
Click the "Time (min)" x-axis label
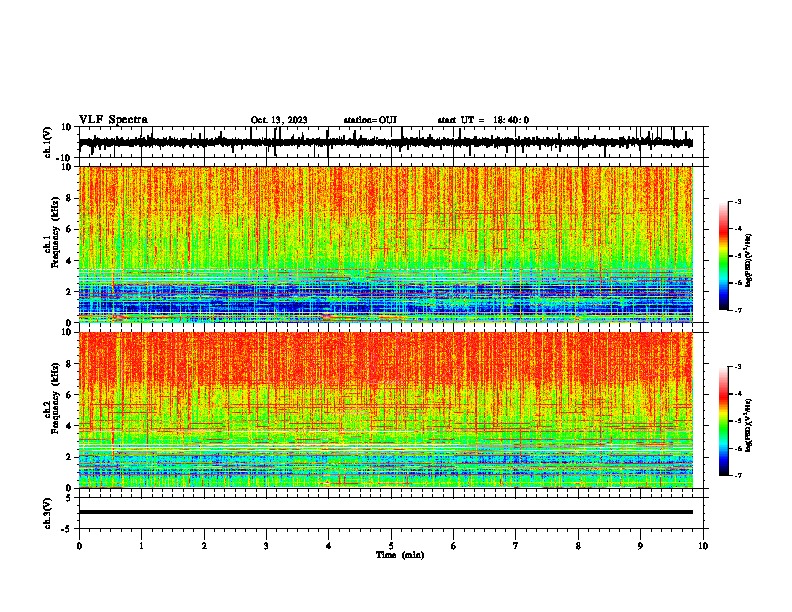pos(400,555)
